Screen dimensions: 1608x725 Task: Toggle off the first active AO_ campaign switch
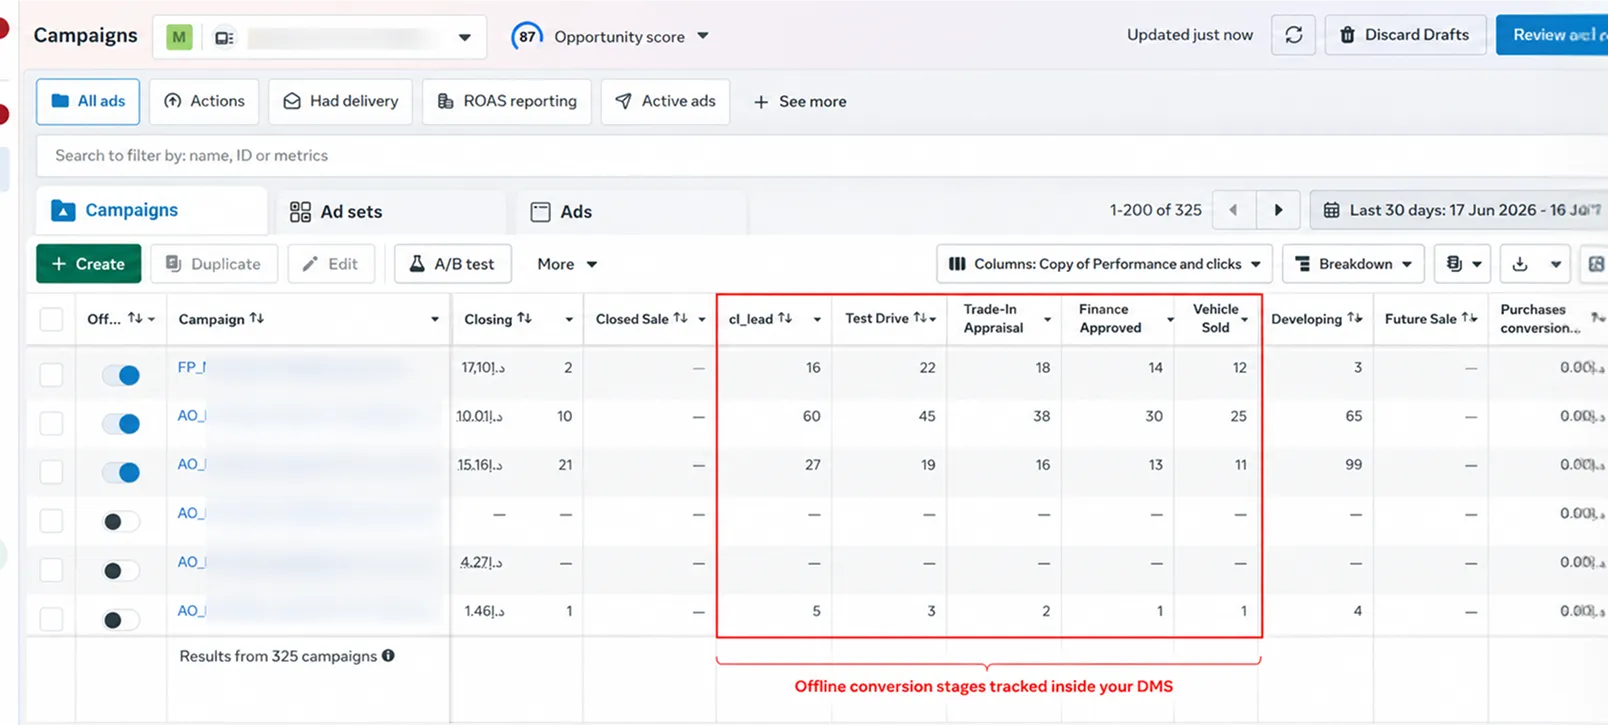pyautogui.click(x=121, y=424)
